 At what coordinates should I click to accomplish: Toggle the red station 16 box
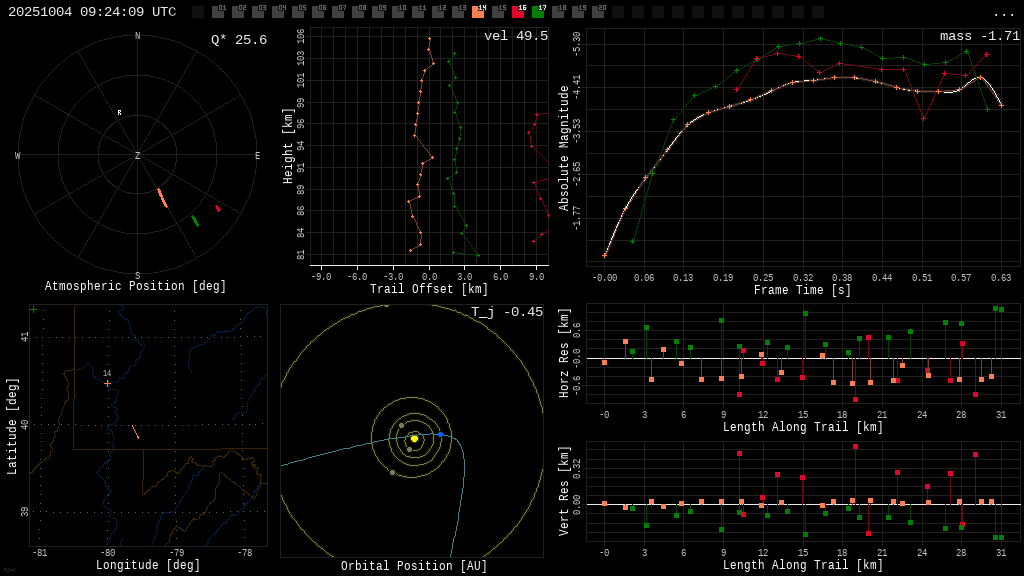click(518, 12)
